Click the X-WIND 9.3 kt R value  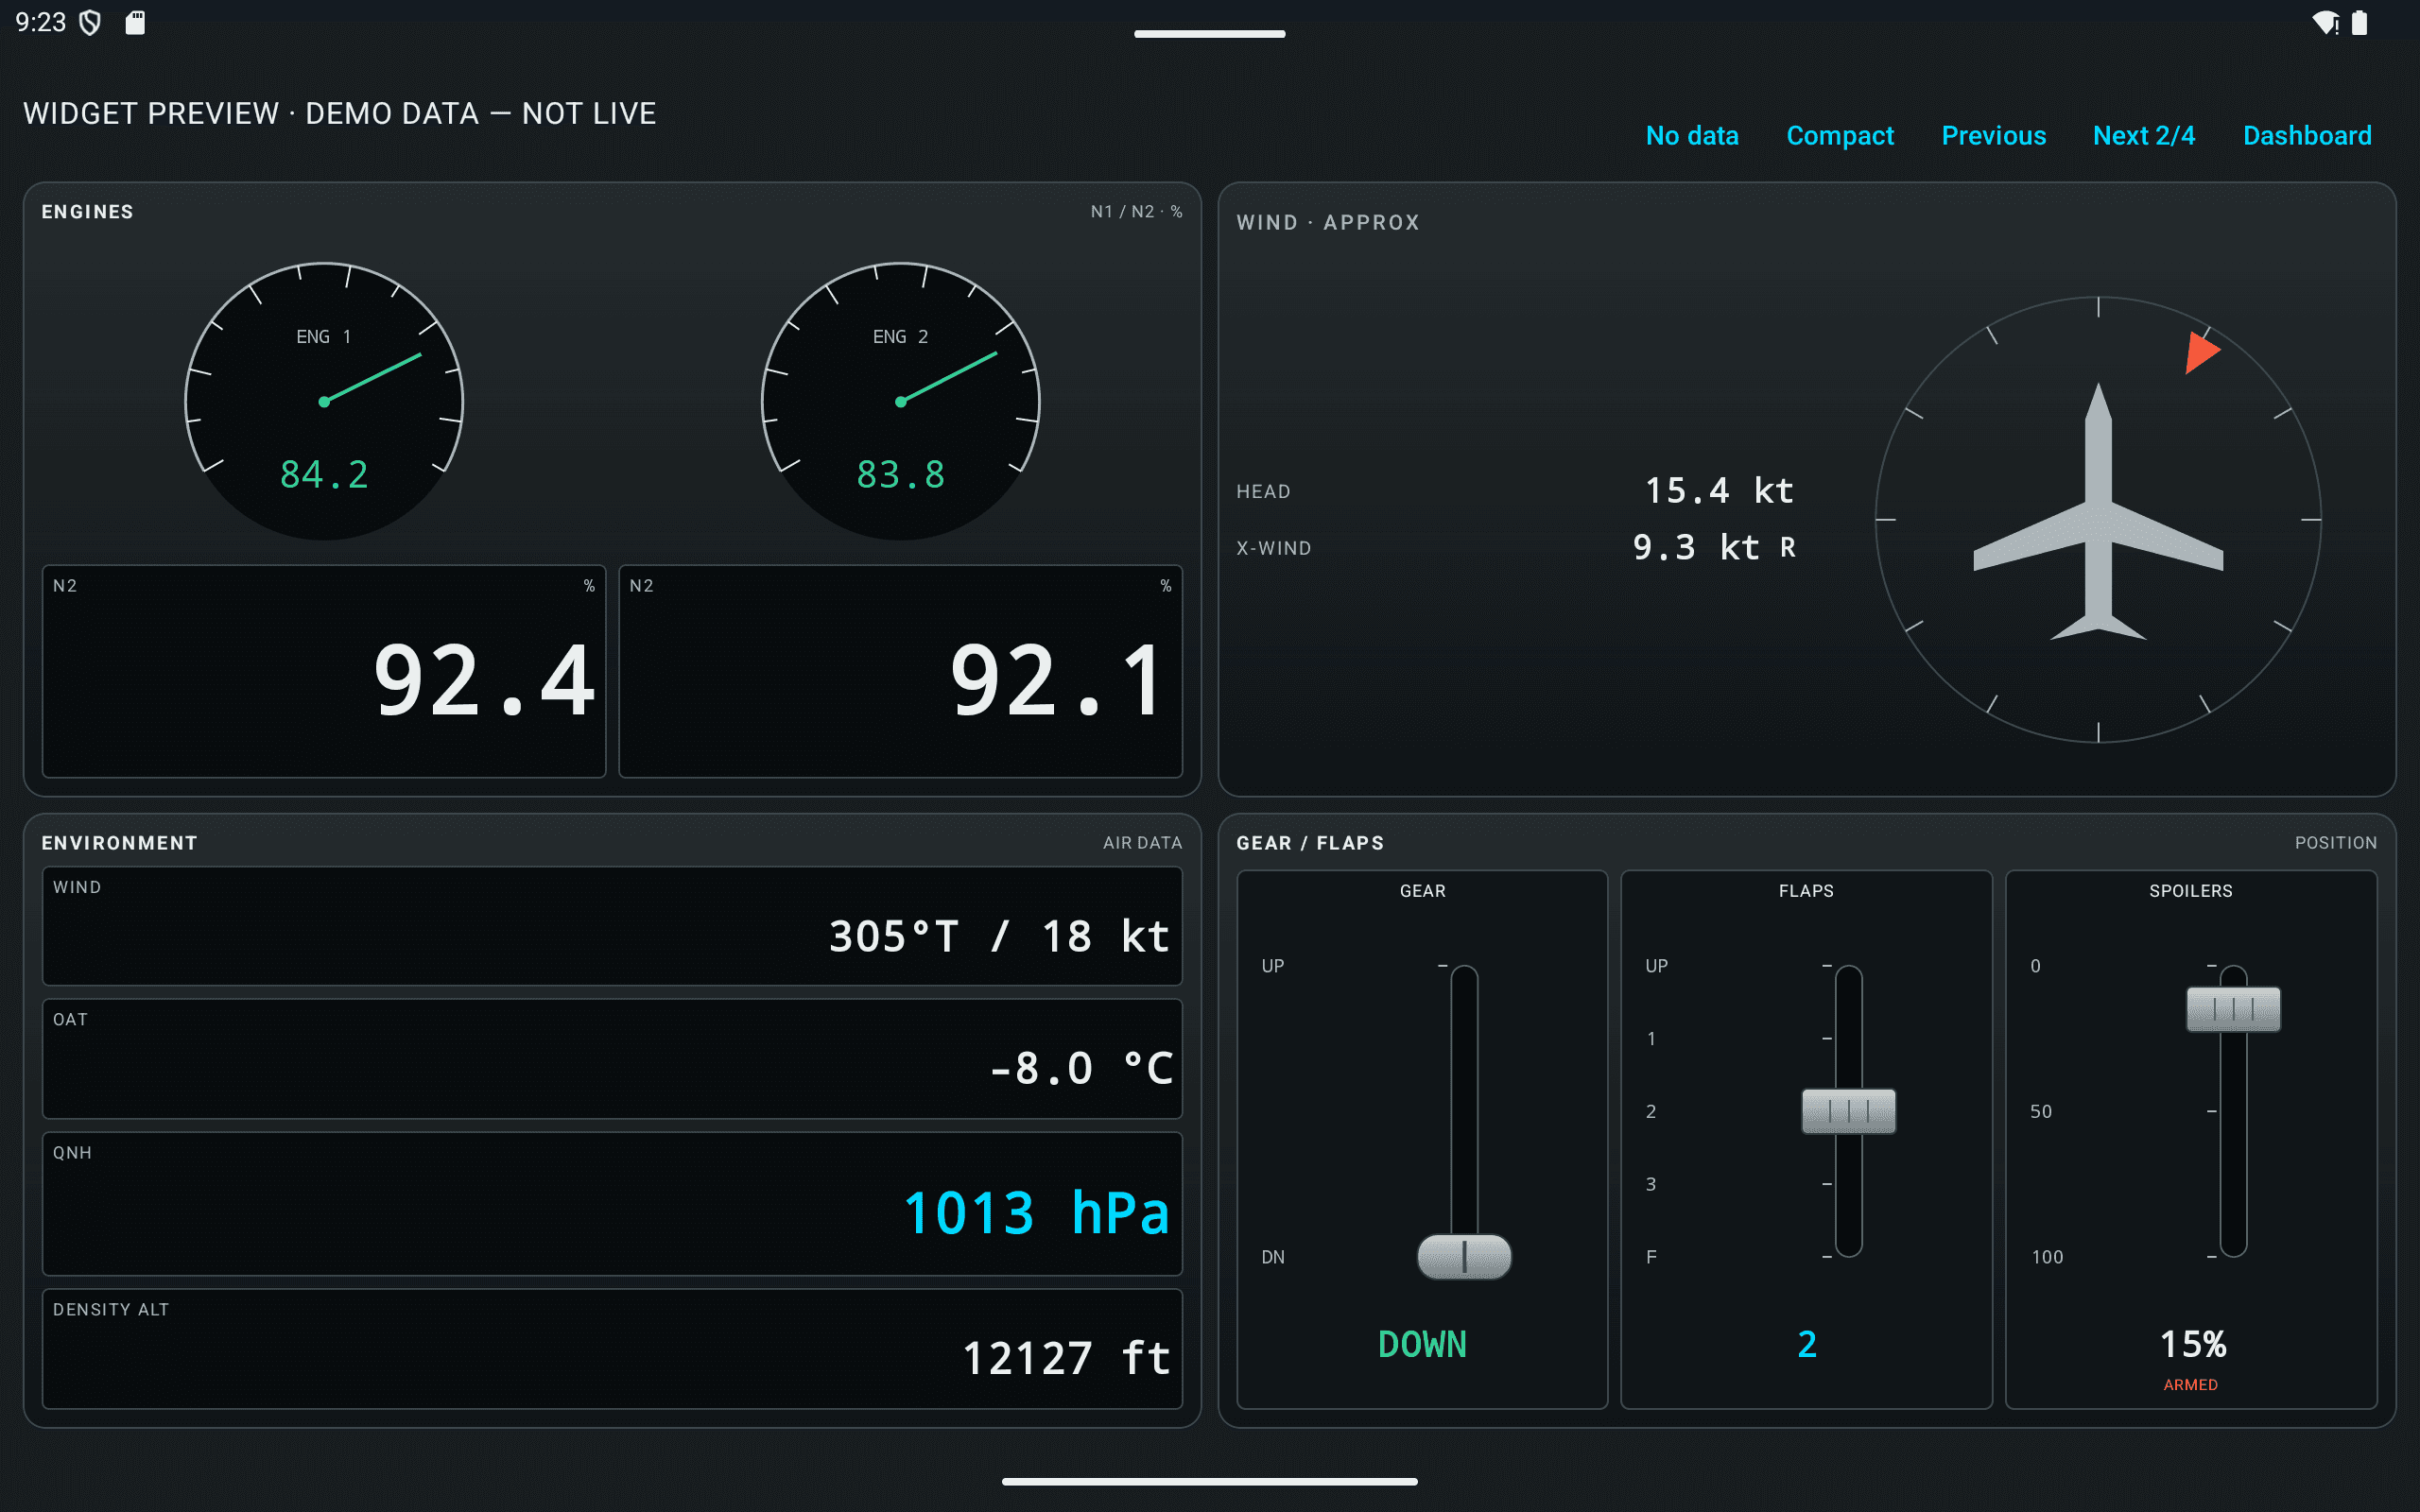(1714, 547)
